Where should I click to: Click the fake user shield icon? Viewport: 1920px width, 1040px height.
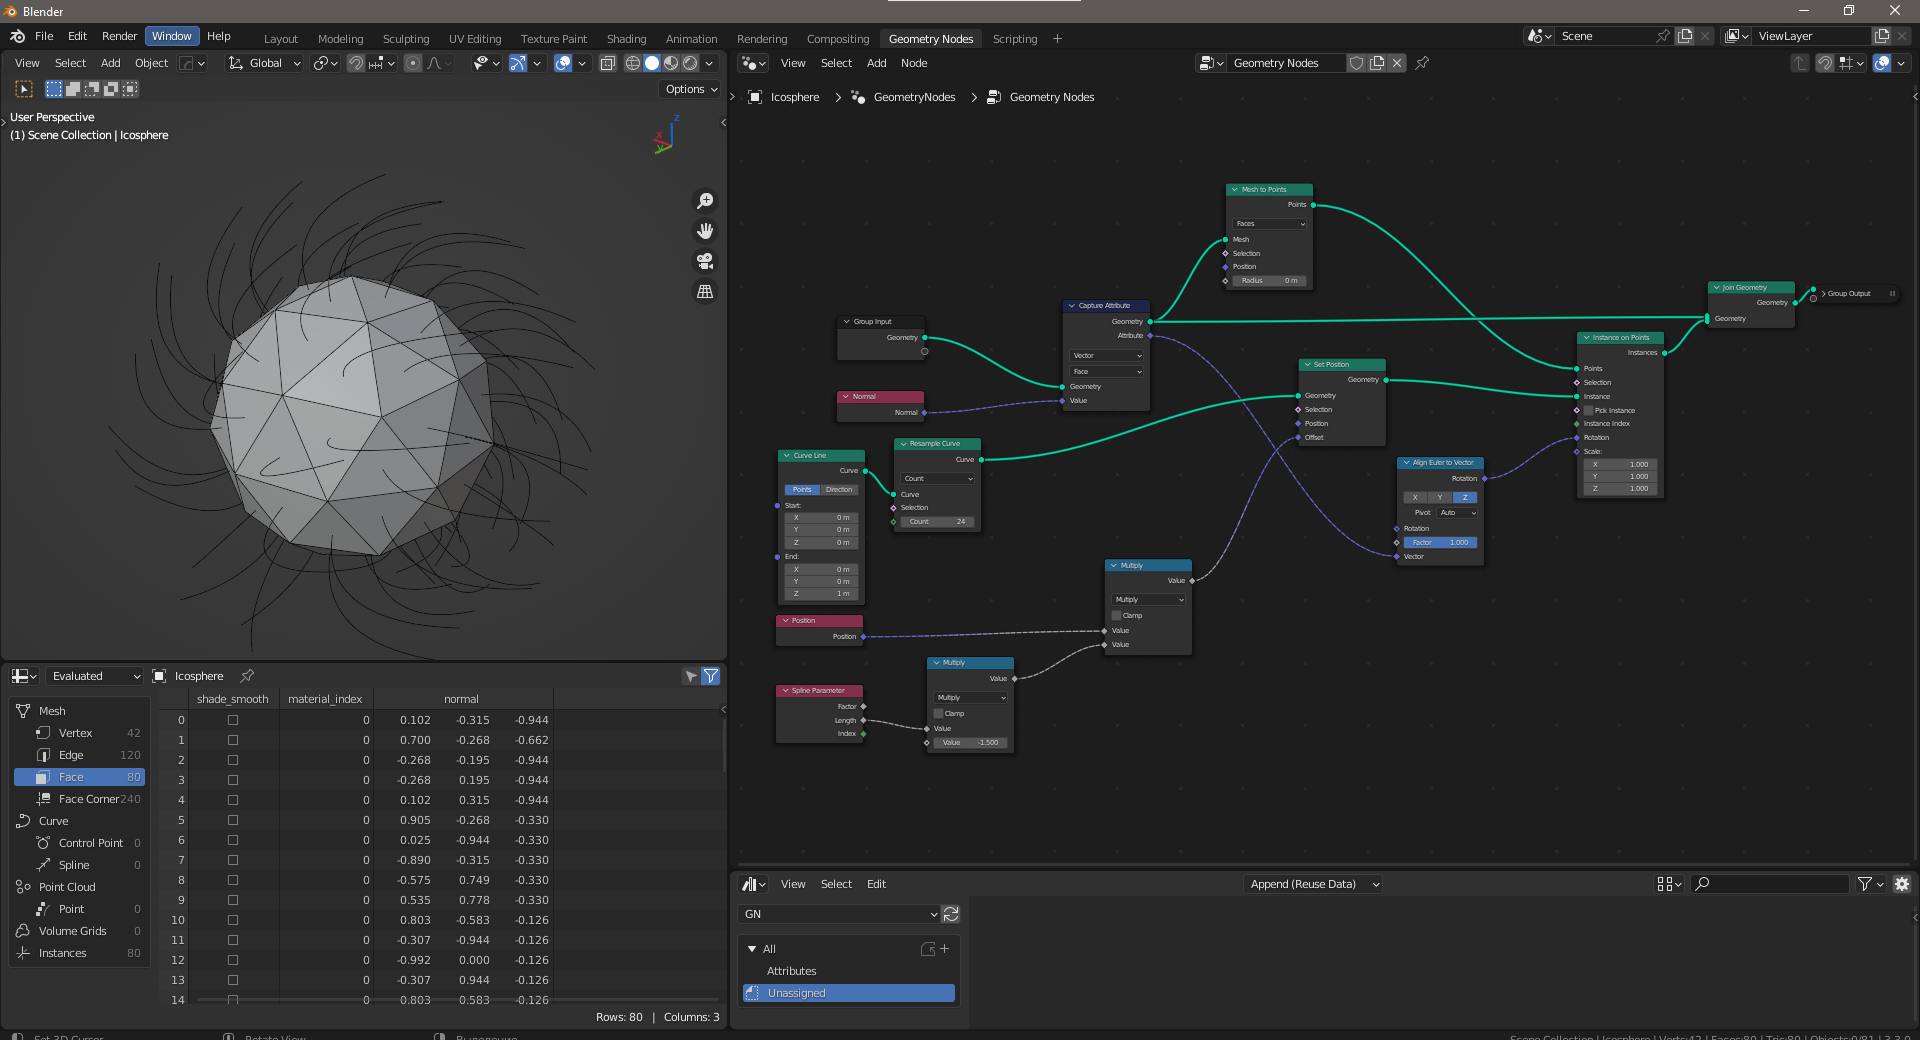click(x=1356, y=63)
